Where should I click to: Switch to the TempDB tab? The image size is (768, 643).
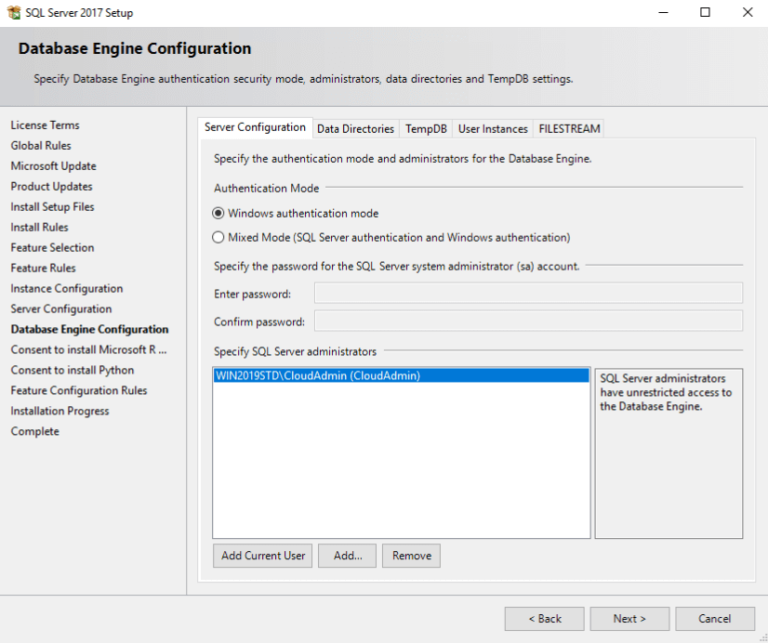pyautogui.click(x=425, y=129)
